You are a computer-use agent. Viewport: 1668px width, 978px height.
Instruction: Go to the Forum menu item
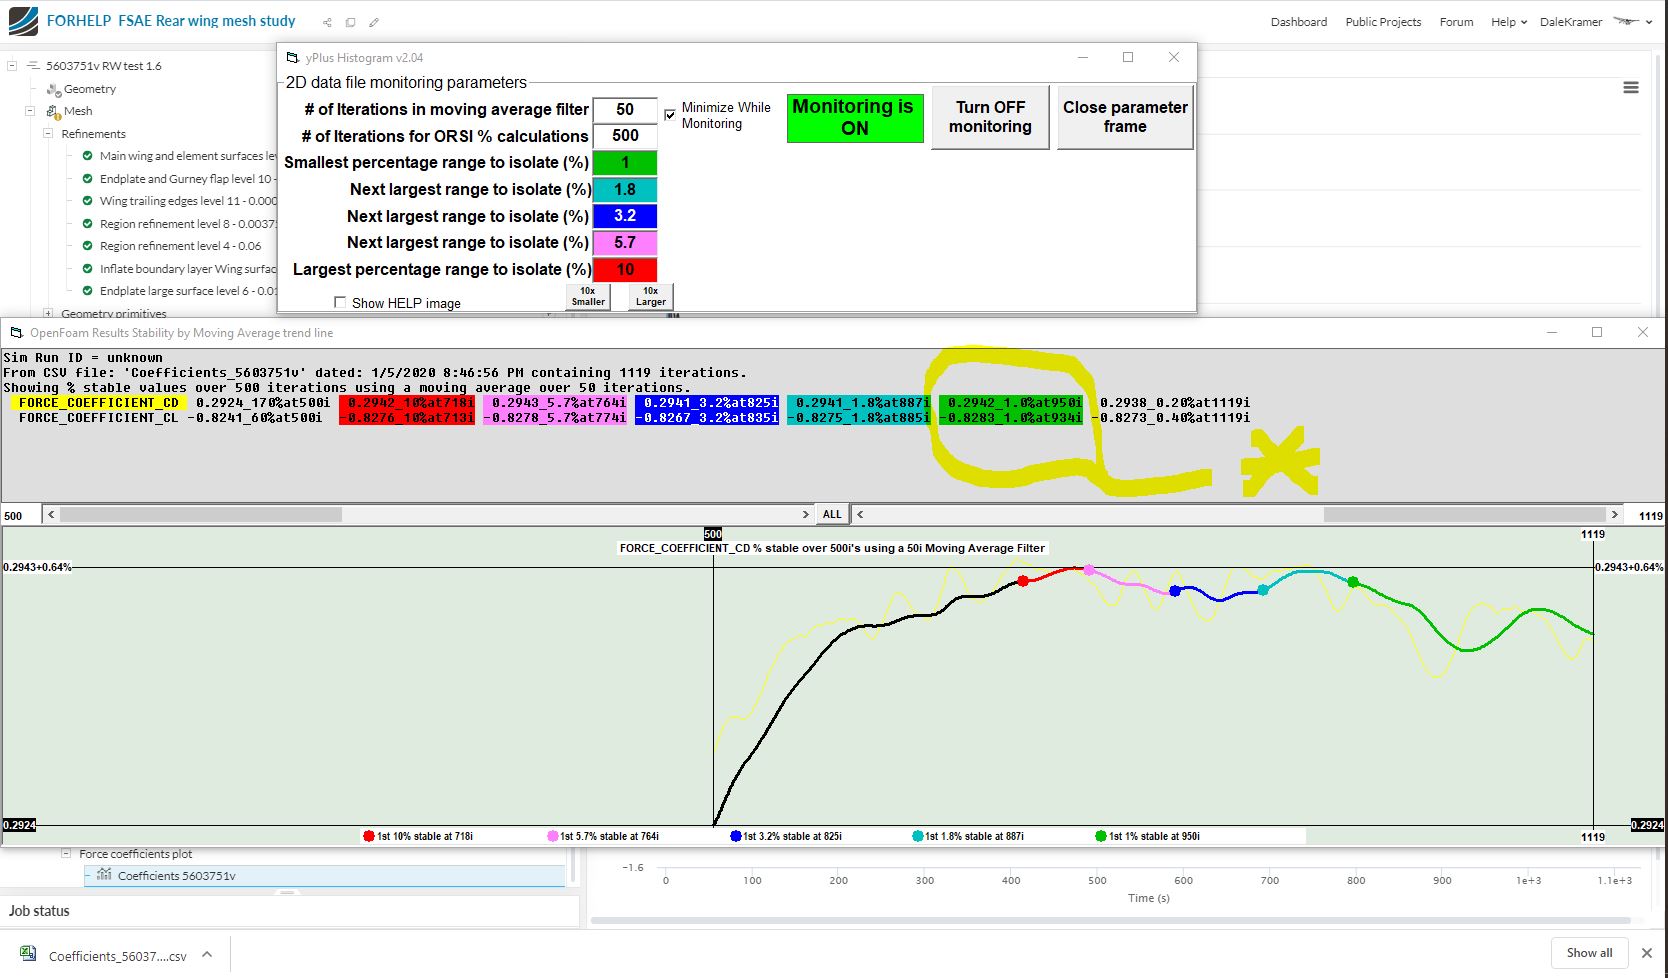click(1456, 22)
